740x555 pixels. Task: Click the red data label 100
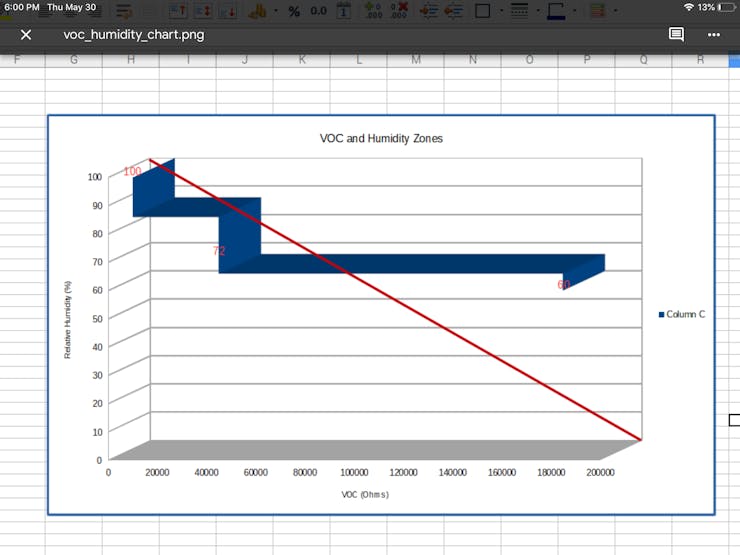(x=132, y=171)
